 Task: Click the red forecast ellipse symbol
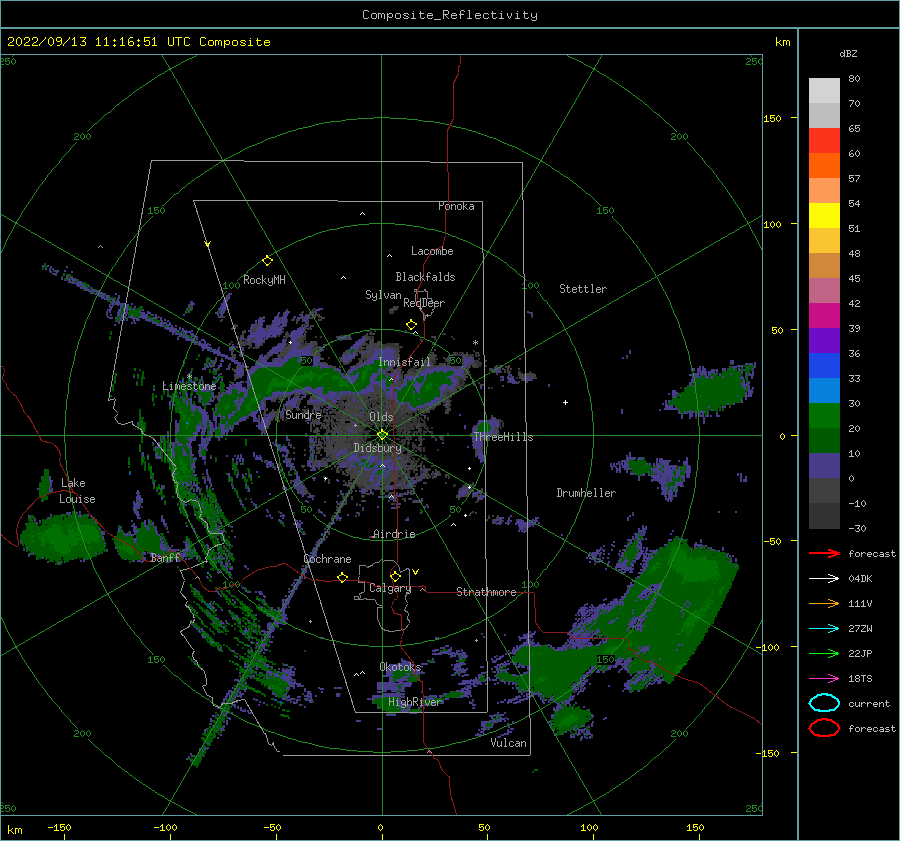pyautogui.click(x=824, y=728)
